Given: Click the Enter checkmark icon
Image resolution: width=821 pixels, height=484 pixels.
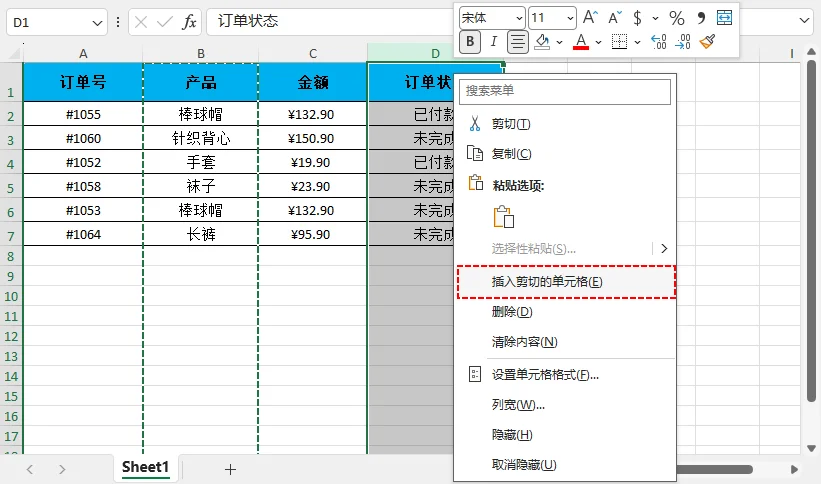Looking at the screenshot, I should tap(164, 22).
